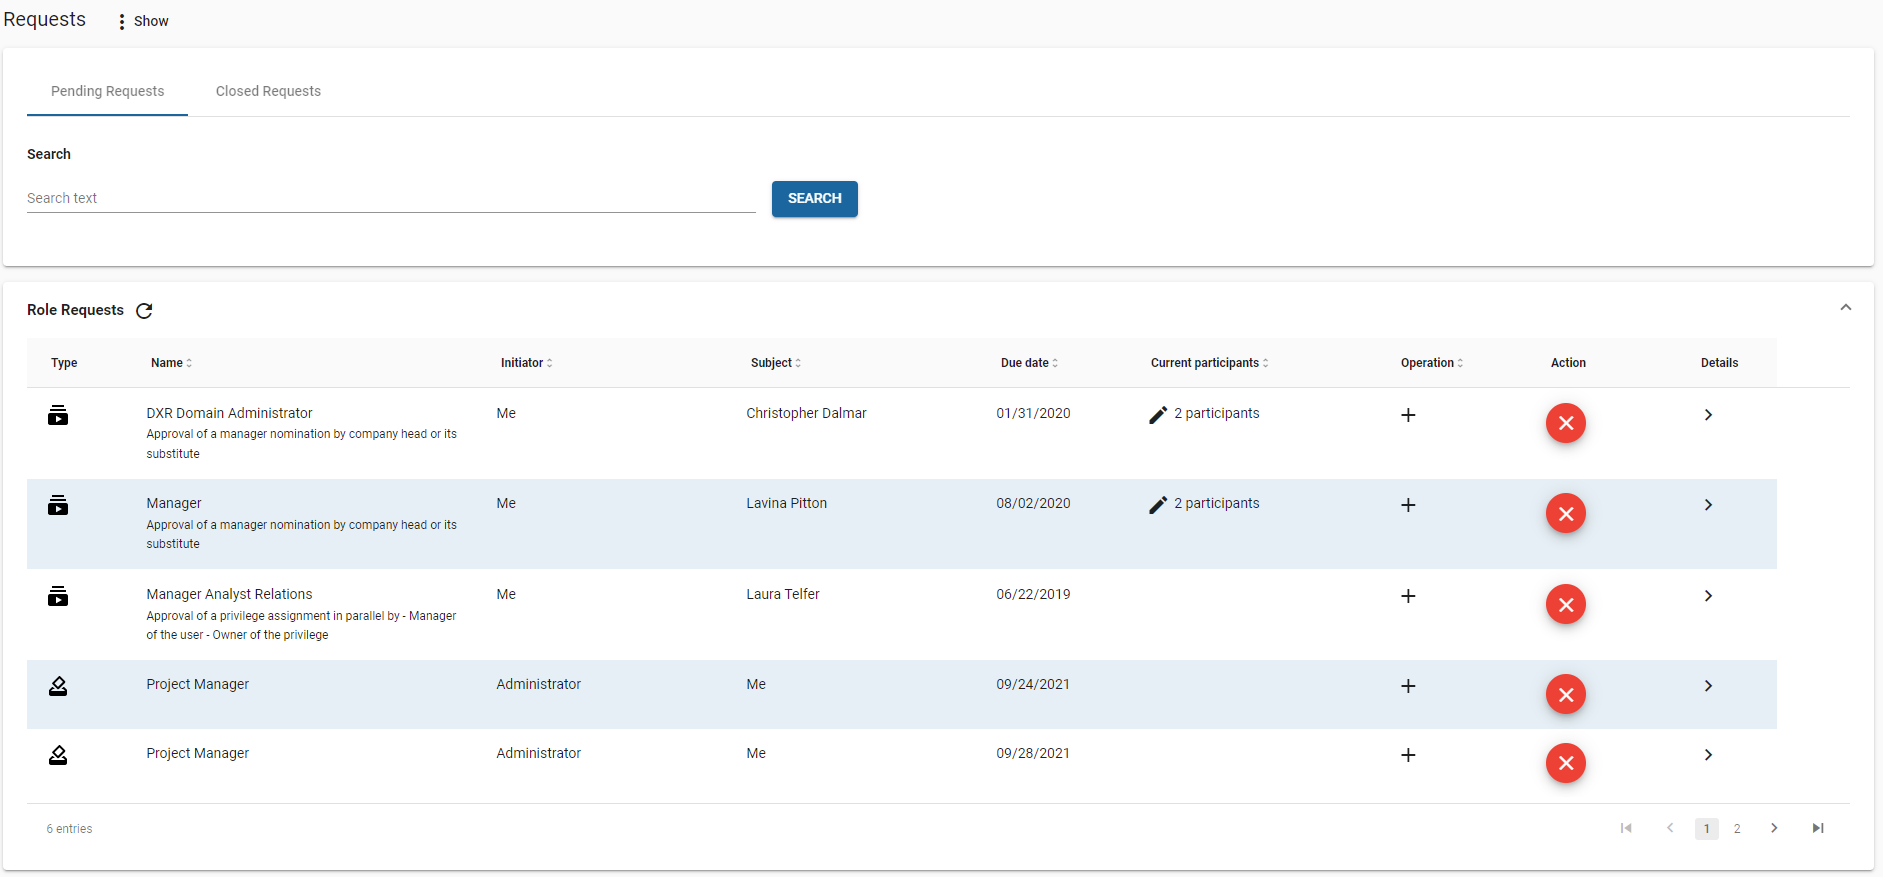The width and height of the screenshot is (1883, 877).
Task: Add operation on the 09/24/2021 Project Manager row
Action: pyautogui.click(x=1408, y=686)
